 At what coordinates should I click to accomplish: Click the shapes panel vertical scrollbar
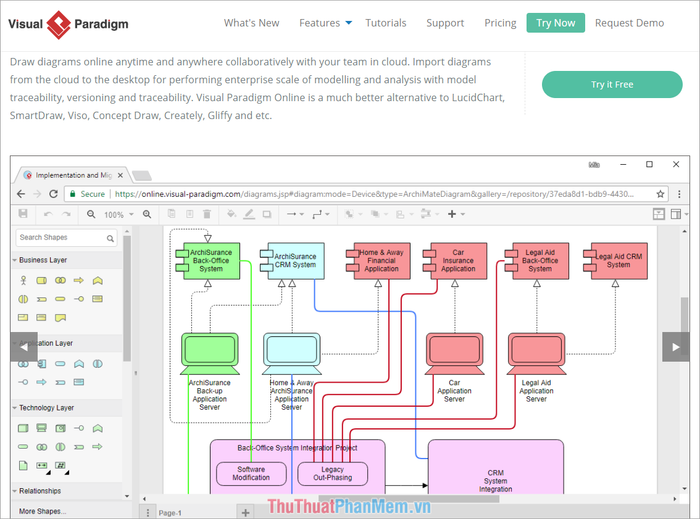127,298
